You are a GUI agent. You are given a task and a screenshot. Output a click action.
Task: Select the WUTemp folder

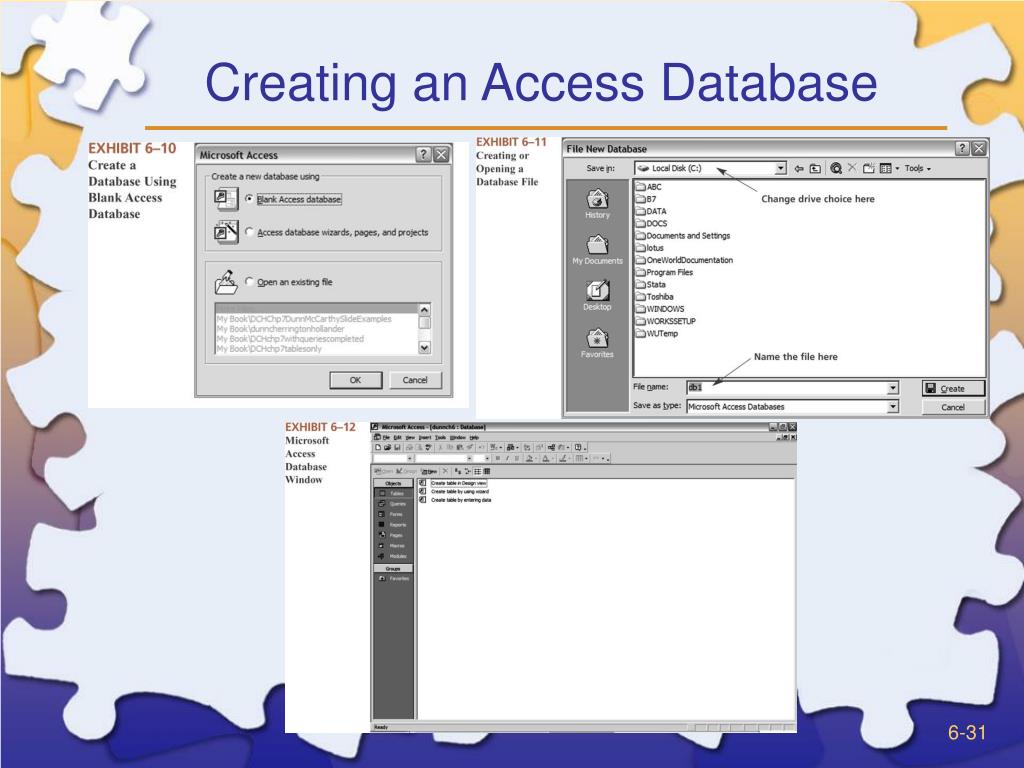point(657,333)
